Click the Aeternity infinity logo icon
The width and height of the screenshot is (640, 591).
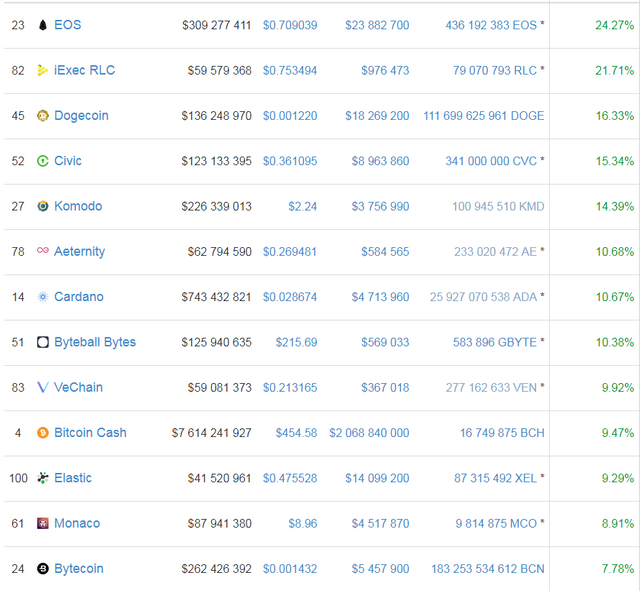tap(43, 250)
